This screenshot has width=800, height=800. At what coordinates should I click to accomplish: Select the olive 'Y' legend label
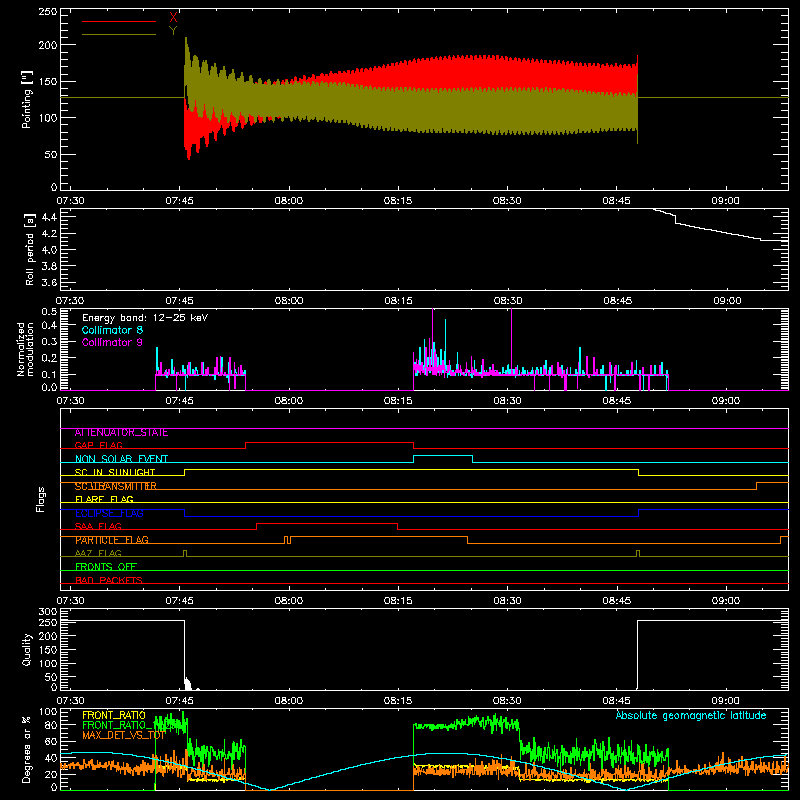coord(173,31)
